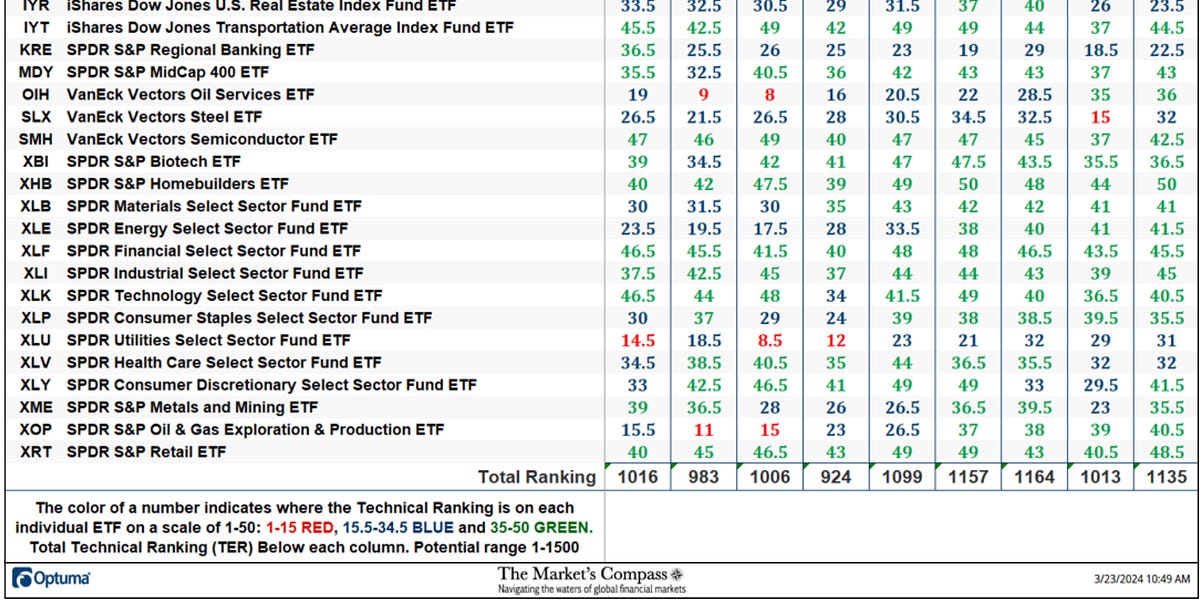The image size is (1200, 600).
Task: Open the XLU ticker symbol
Action: pyautogui.click(x=33, y=340)
